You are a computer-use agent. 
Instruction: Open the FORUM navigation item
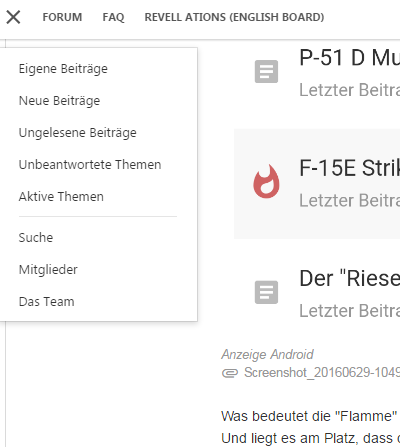coord(62,17)
